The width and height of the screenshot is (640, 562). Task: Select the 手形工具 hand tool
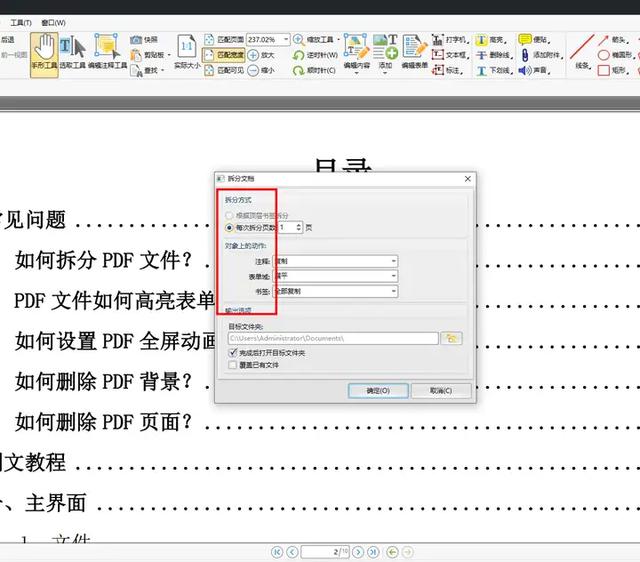coord(44,55)
